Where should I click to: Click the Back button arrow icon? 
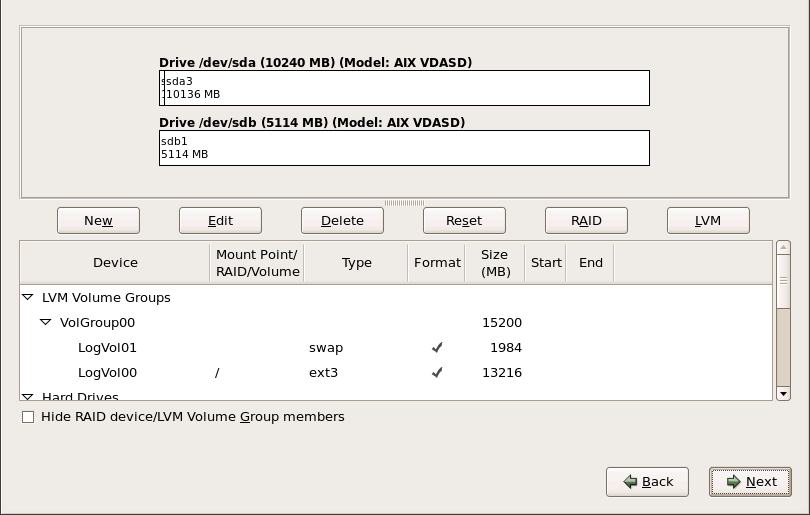point(630,481)
